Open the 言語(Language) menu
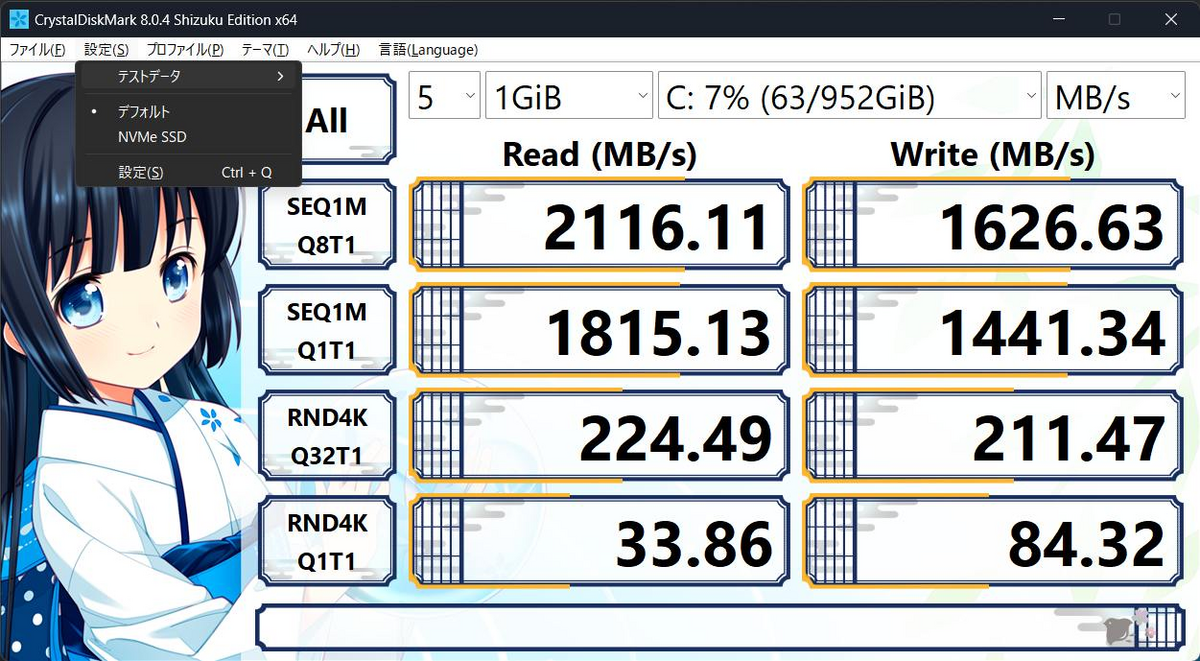Viewport: 1200px width, 661px height. click(x=428, y=50)
